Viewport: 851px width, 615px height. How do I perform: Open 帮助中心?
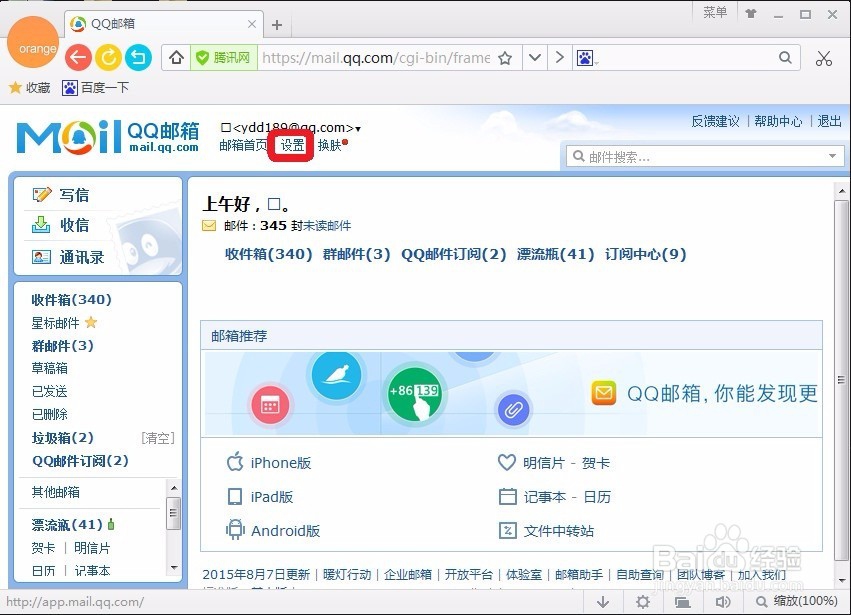point(778,121)
